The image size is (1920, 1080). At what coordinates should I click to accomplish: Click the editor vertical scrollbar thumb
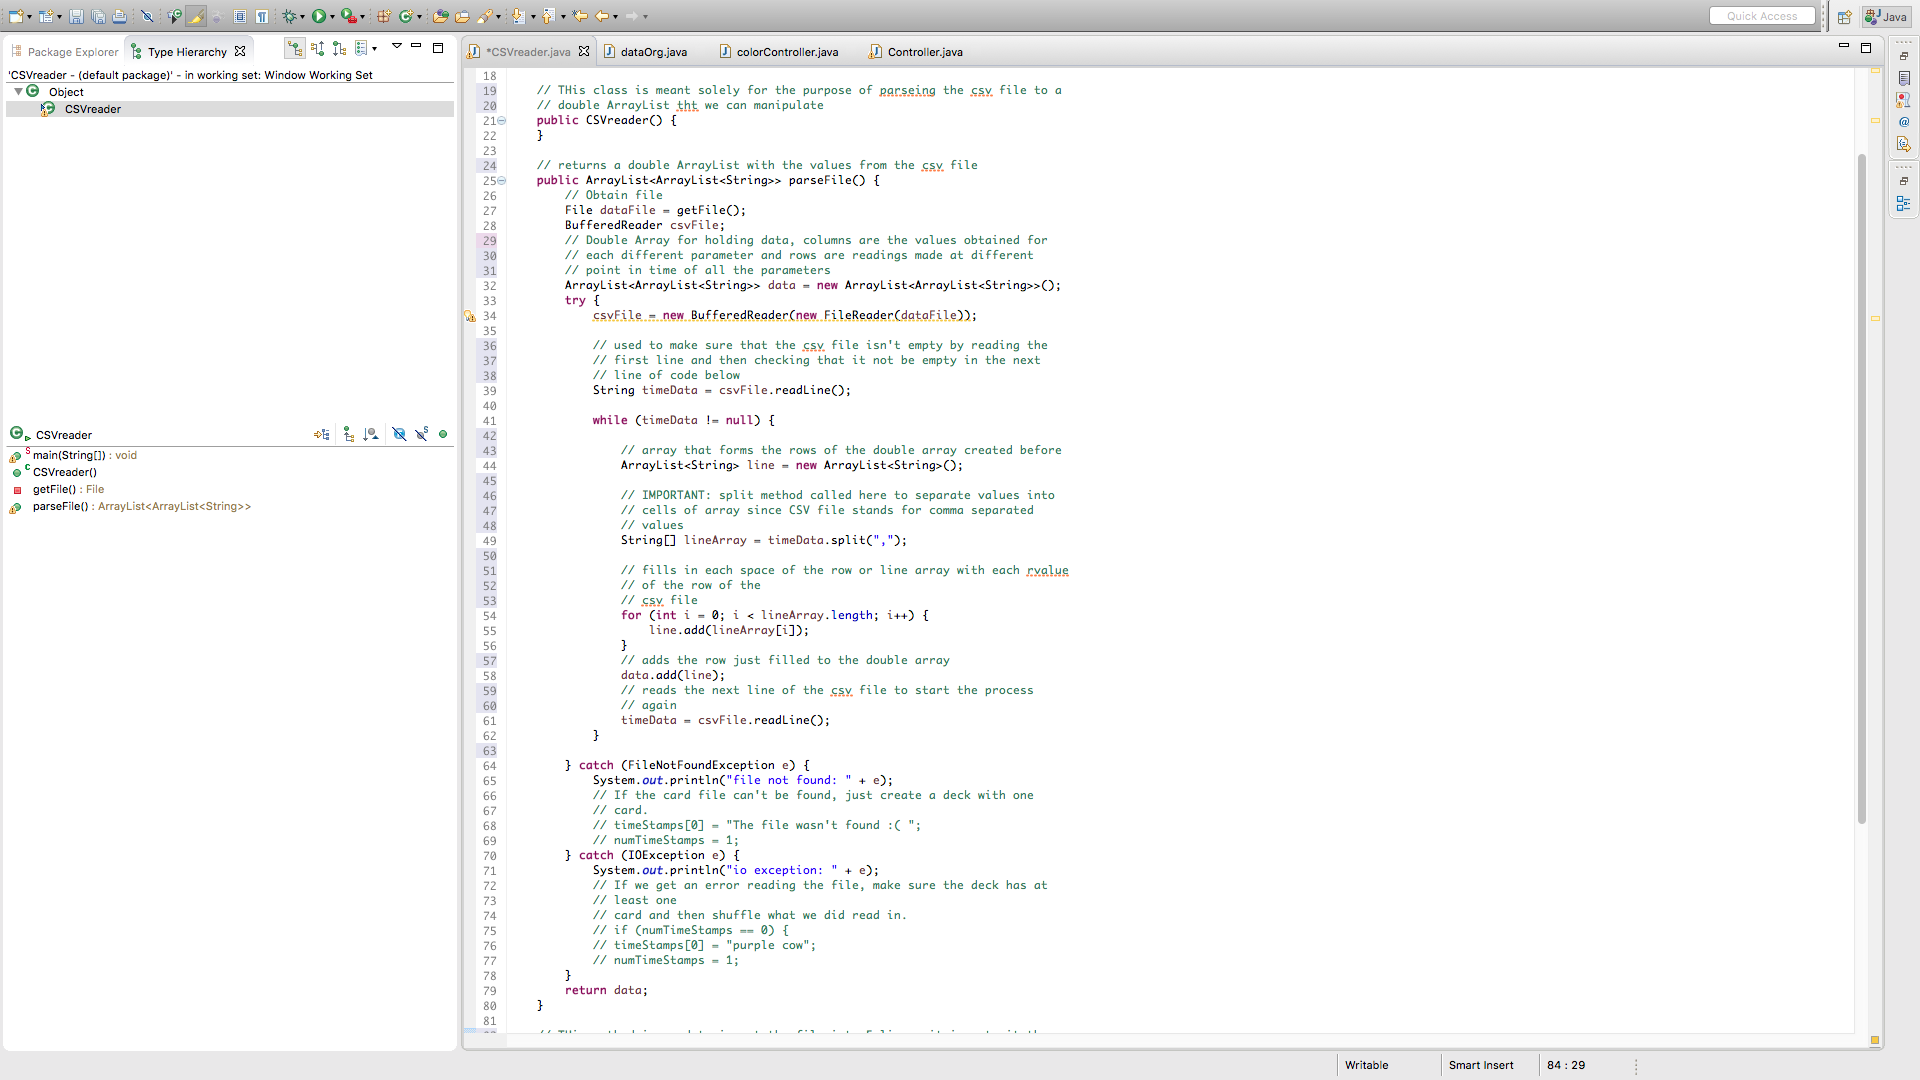(x=1862, y=488)
